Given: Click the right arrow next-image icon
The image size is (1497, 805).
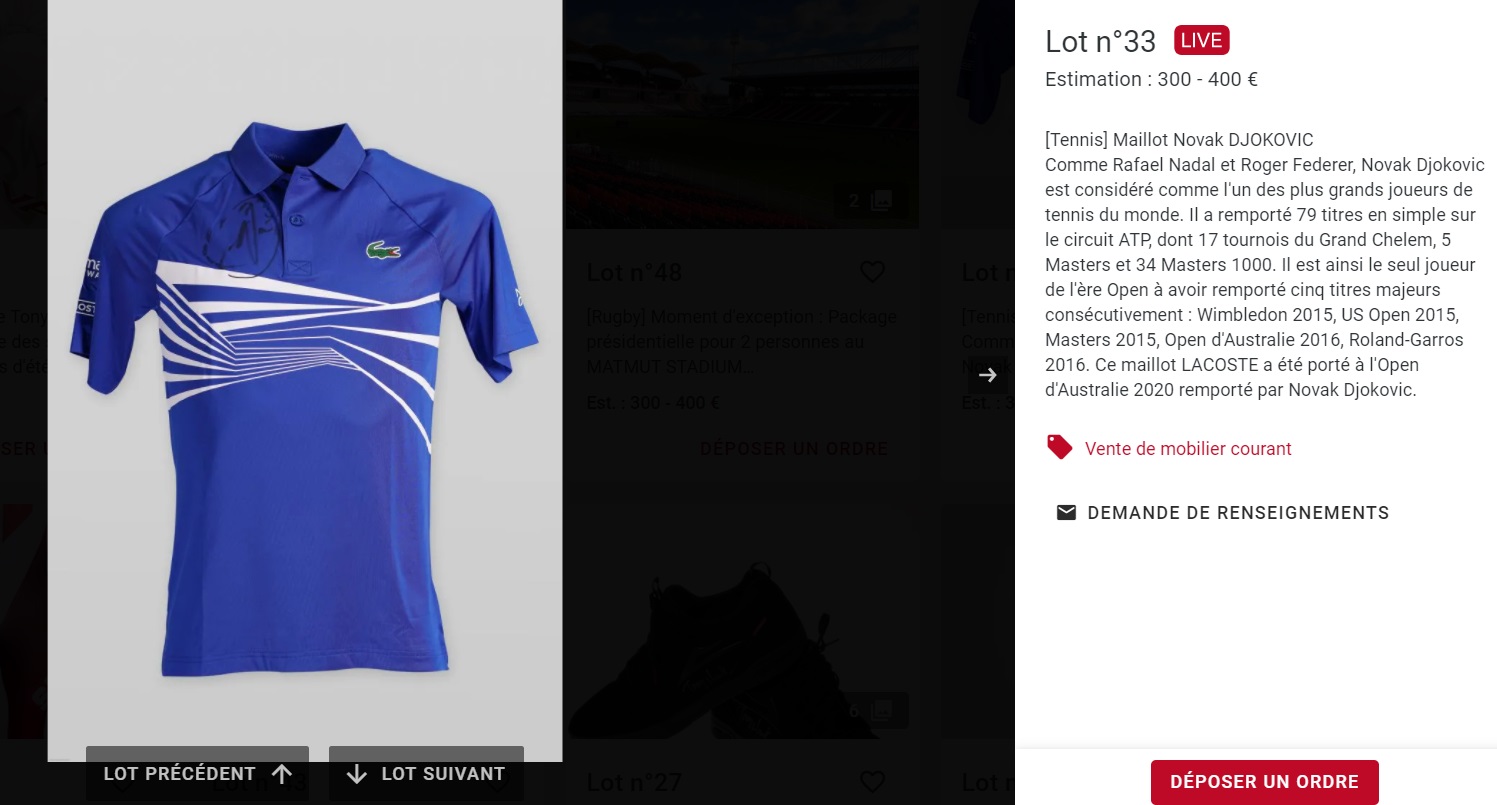Looking at the screenshot, I should (988, 375).
